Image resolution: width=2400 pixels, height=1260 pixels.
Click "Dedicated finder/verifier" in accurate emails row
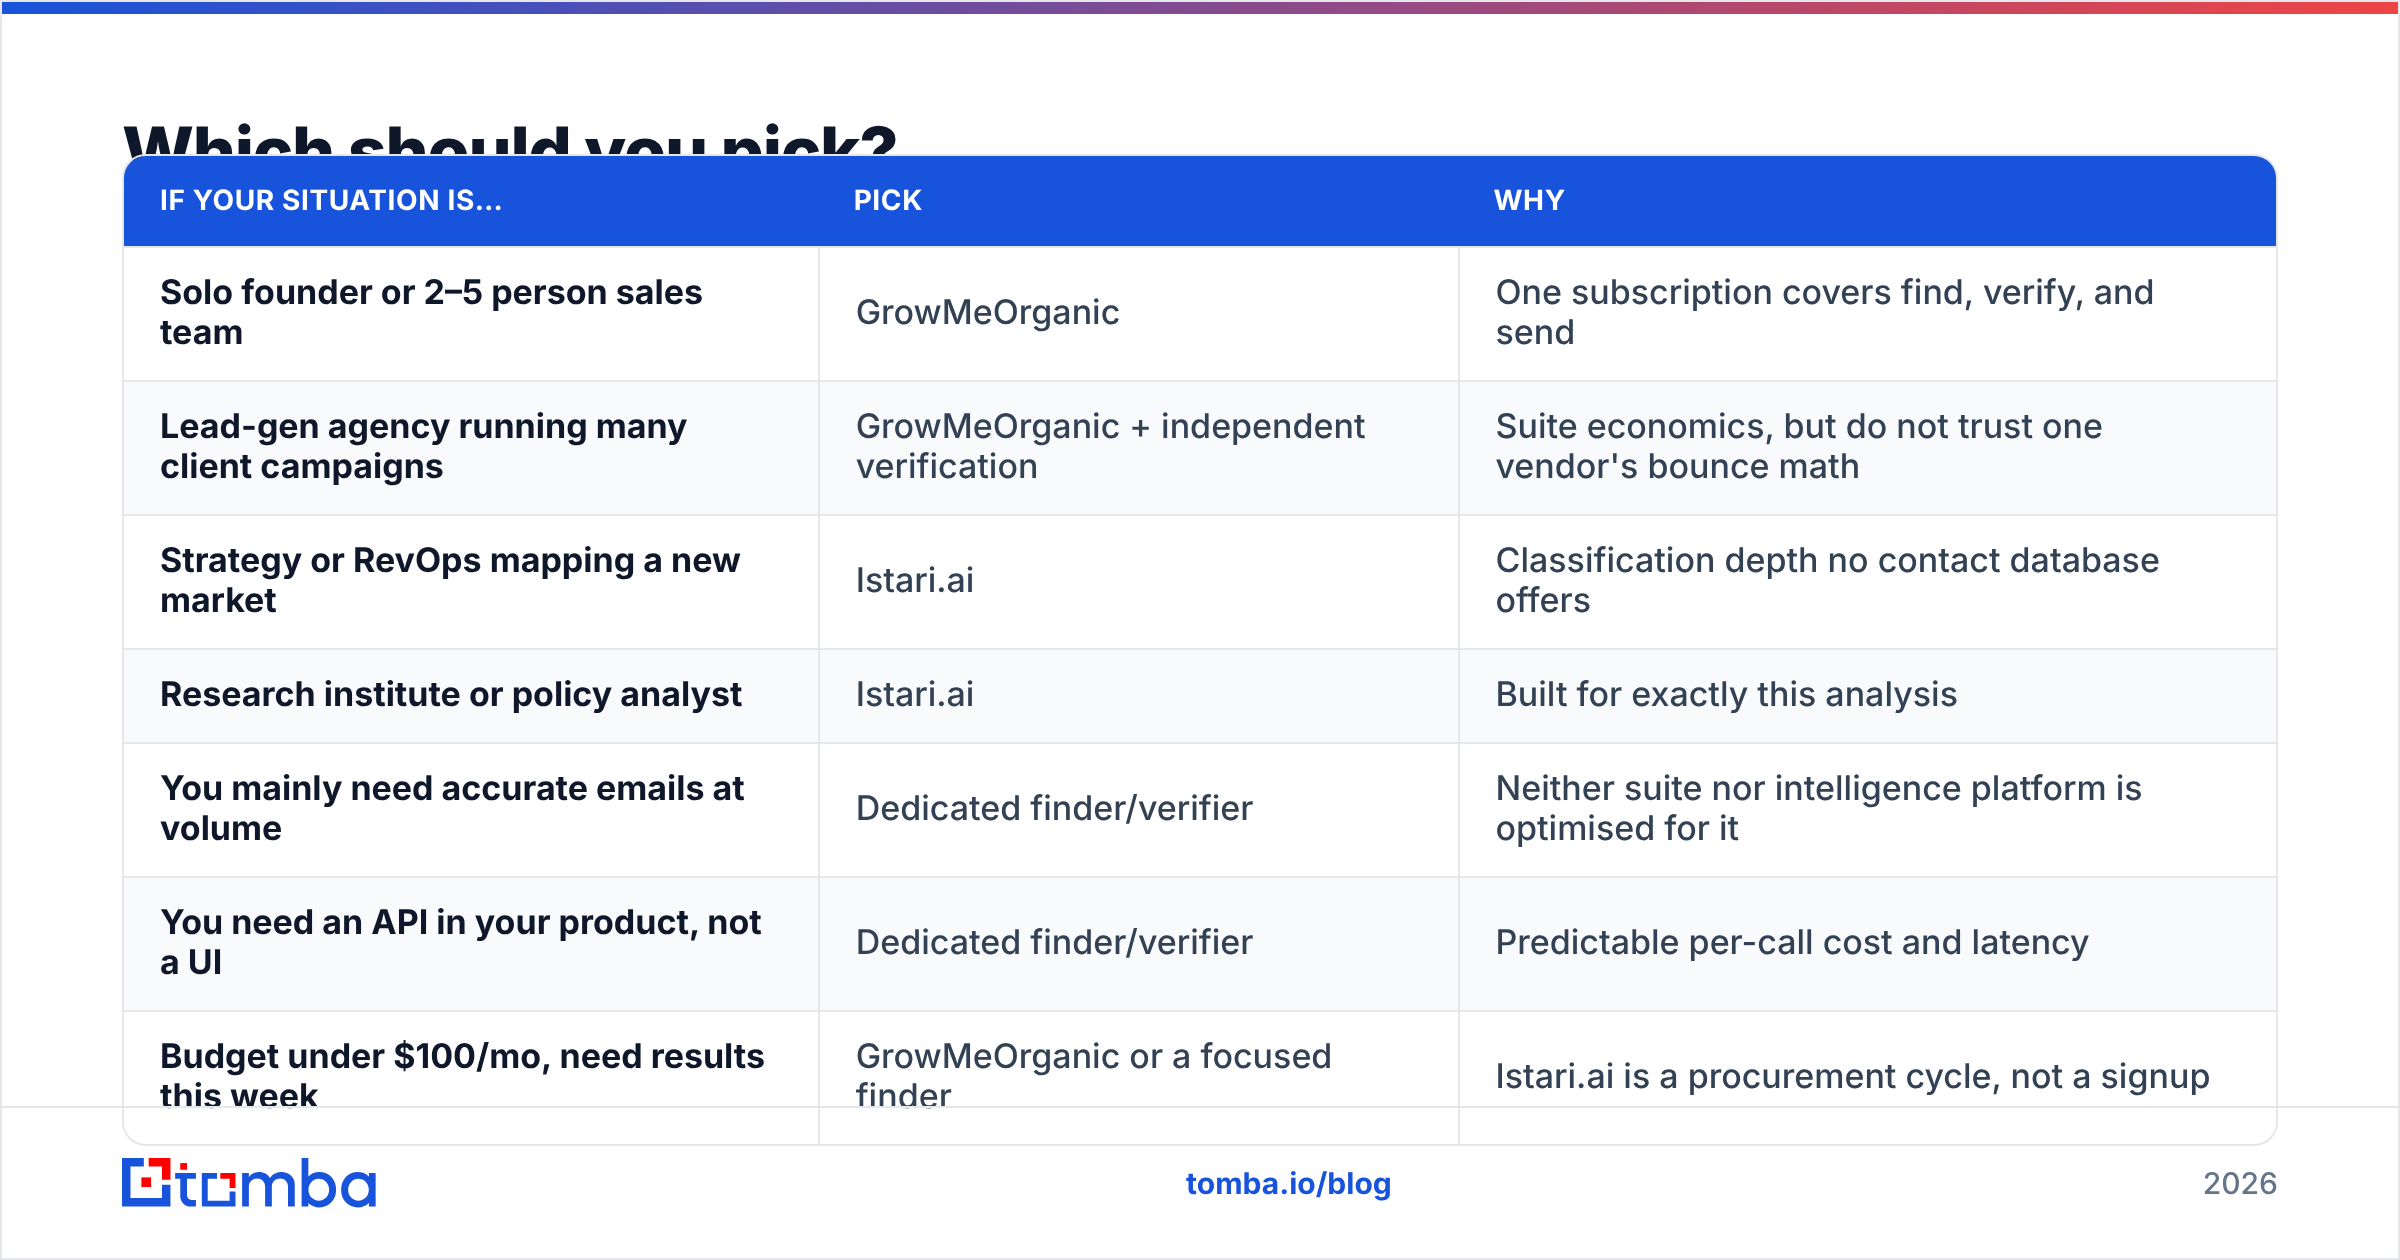1054,808
